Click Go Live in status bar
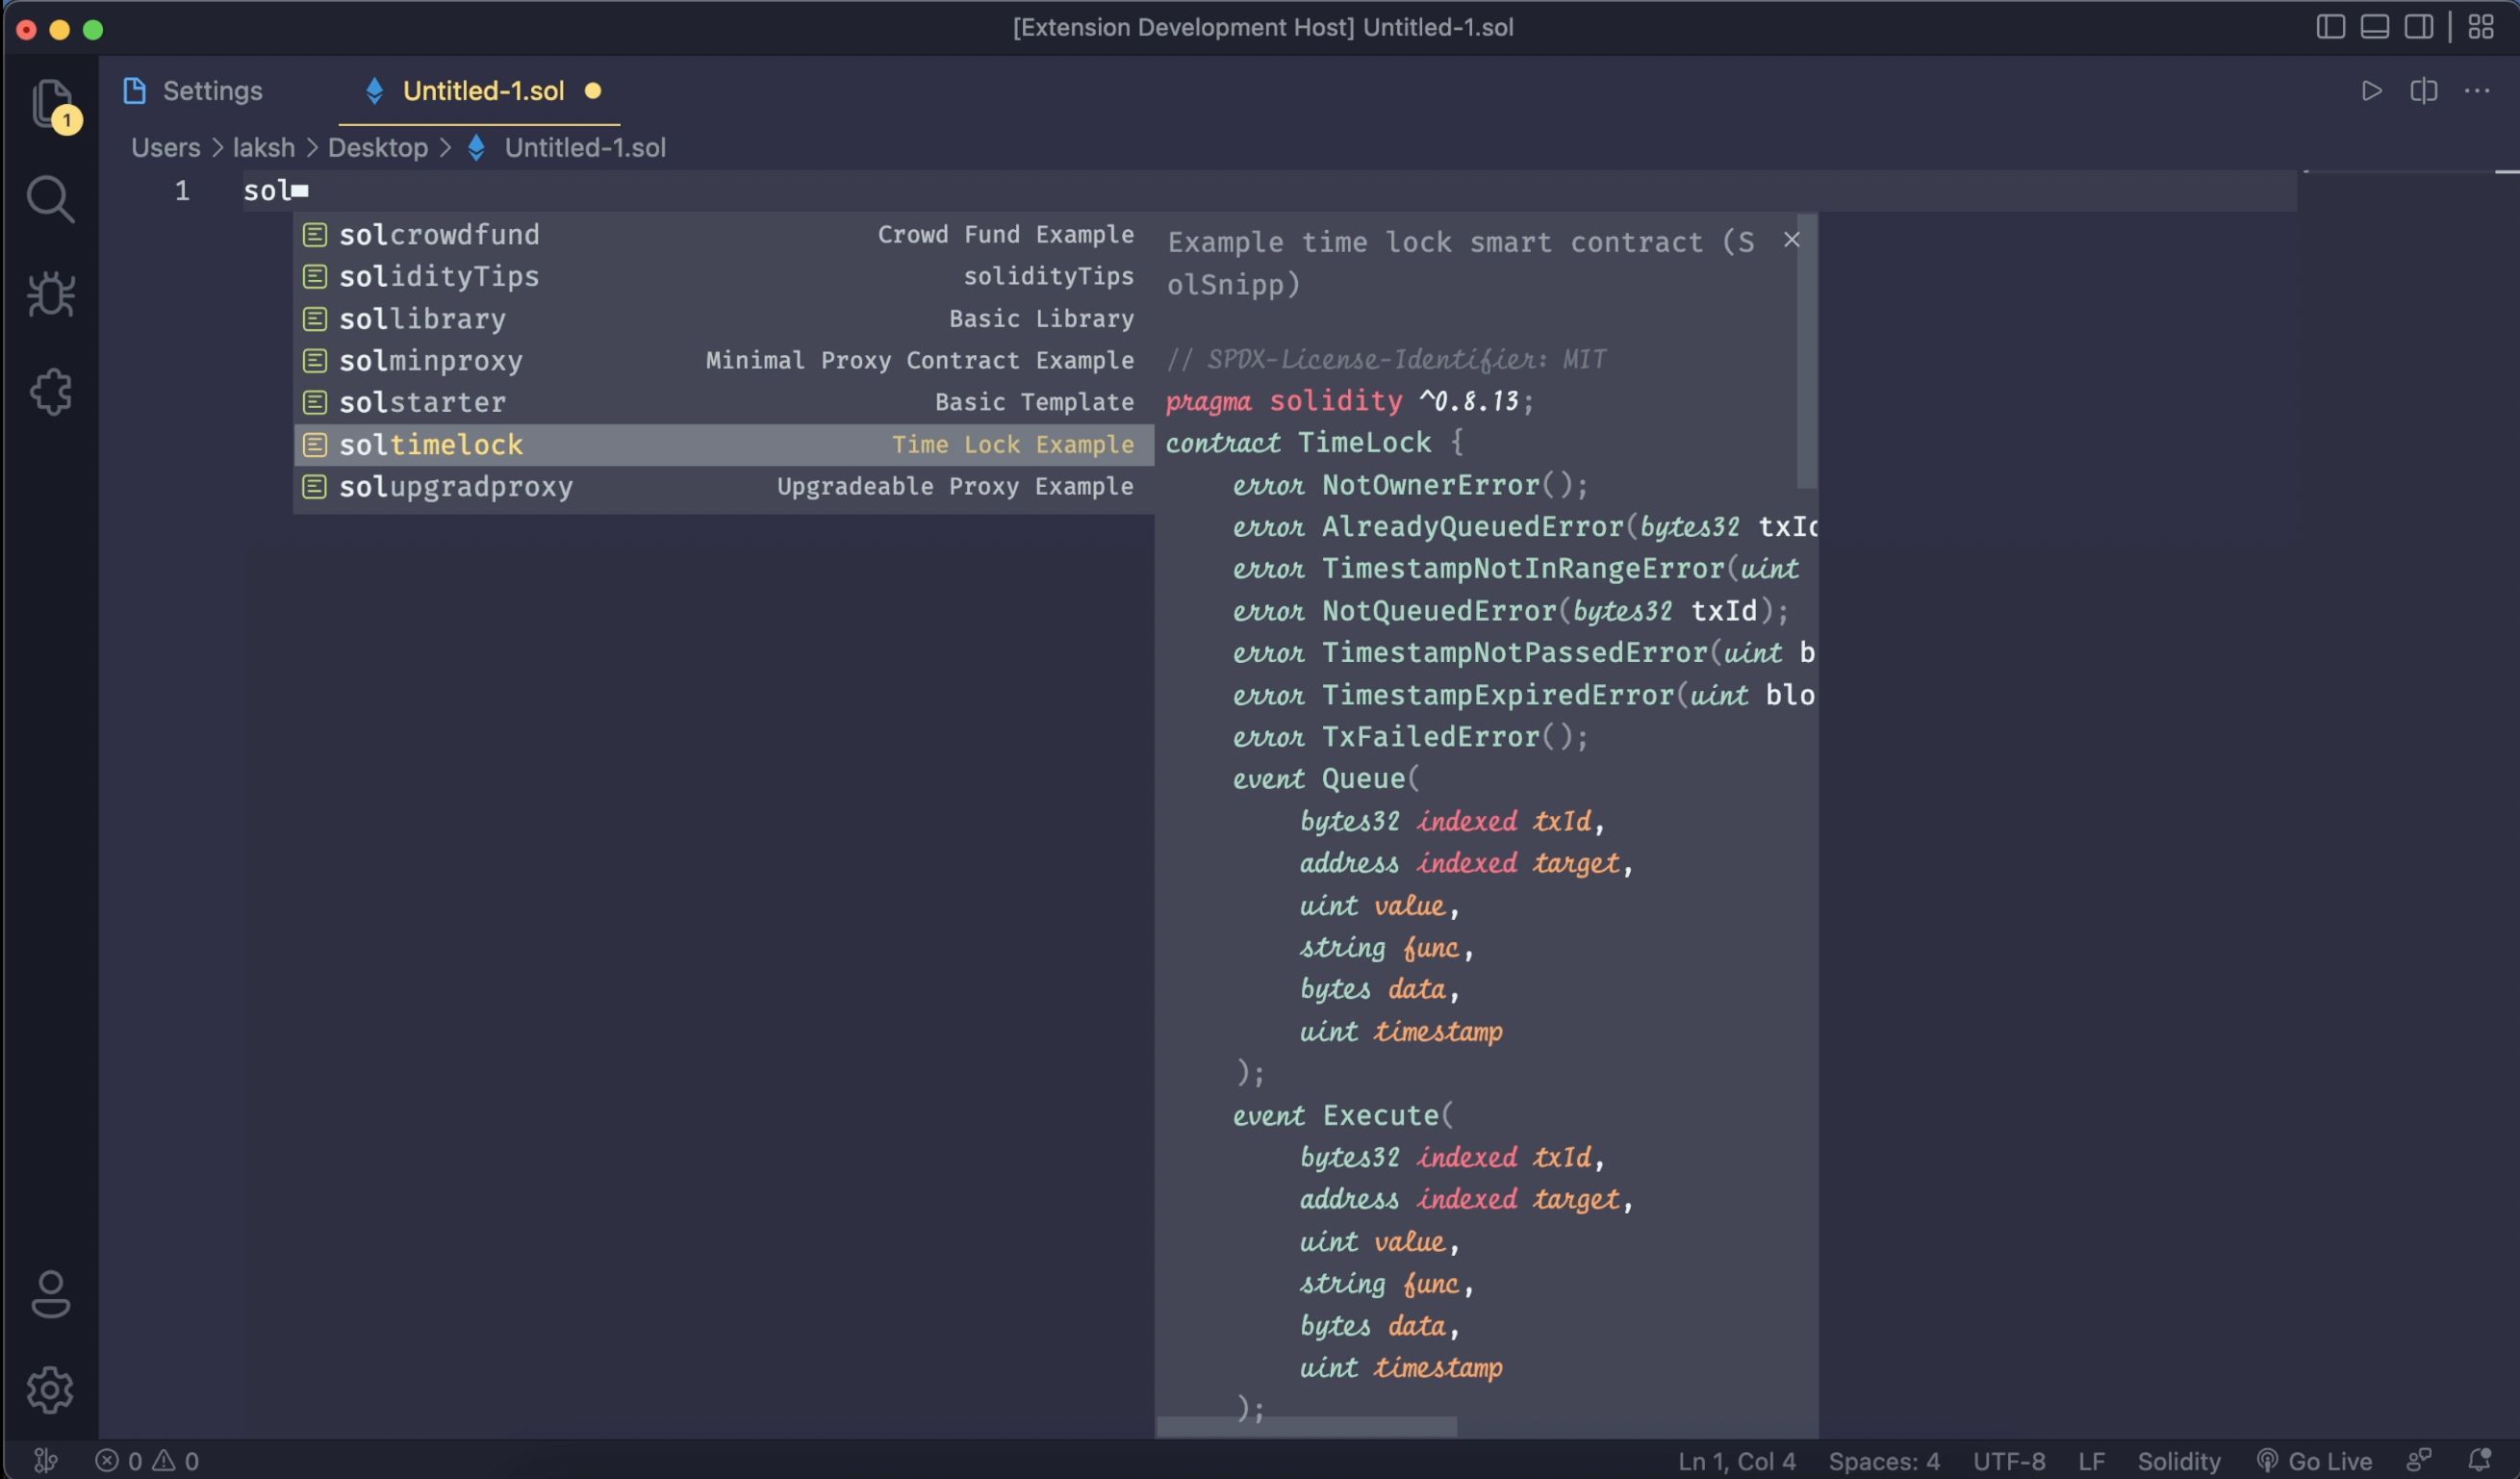The width and height of the screenshot is (2520, 1479). pyautogui.click(x=2314, y=1461)
